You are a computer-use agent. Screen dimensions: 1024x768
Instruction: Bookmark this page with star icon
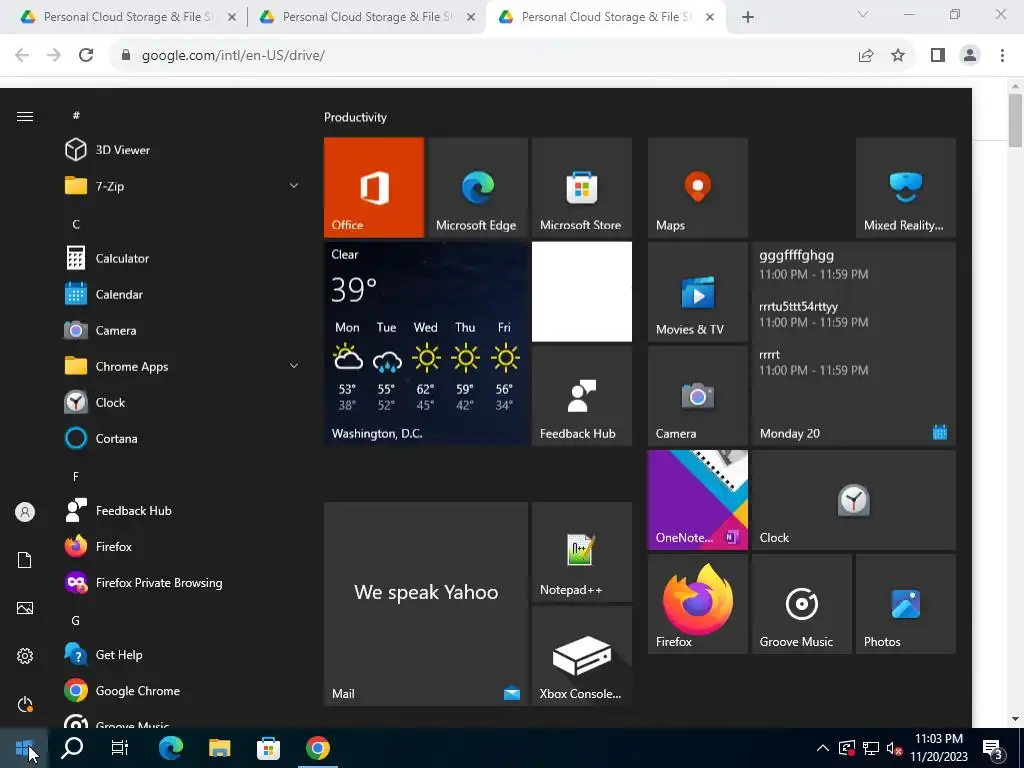pyautogui.click(x=898, y=55)
